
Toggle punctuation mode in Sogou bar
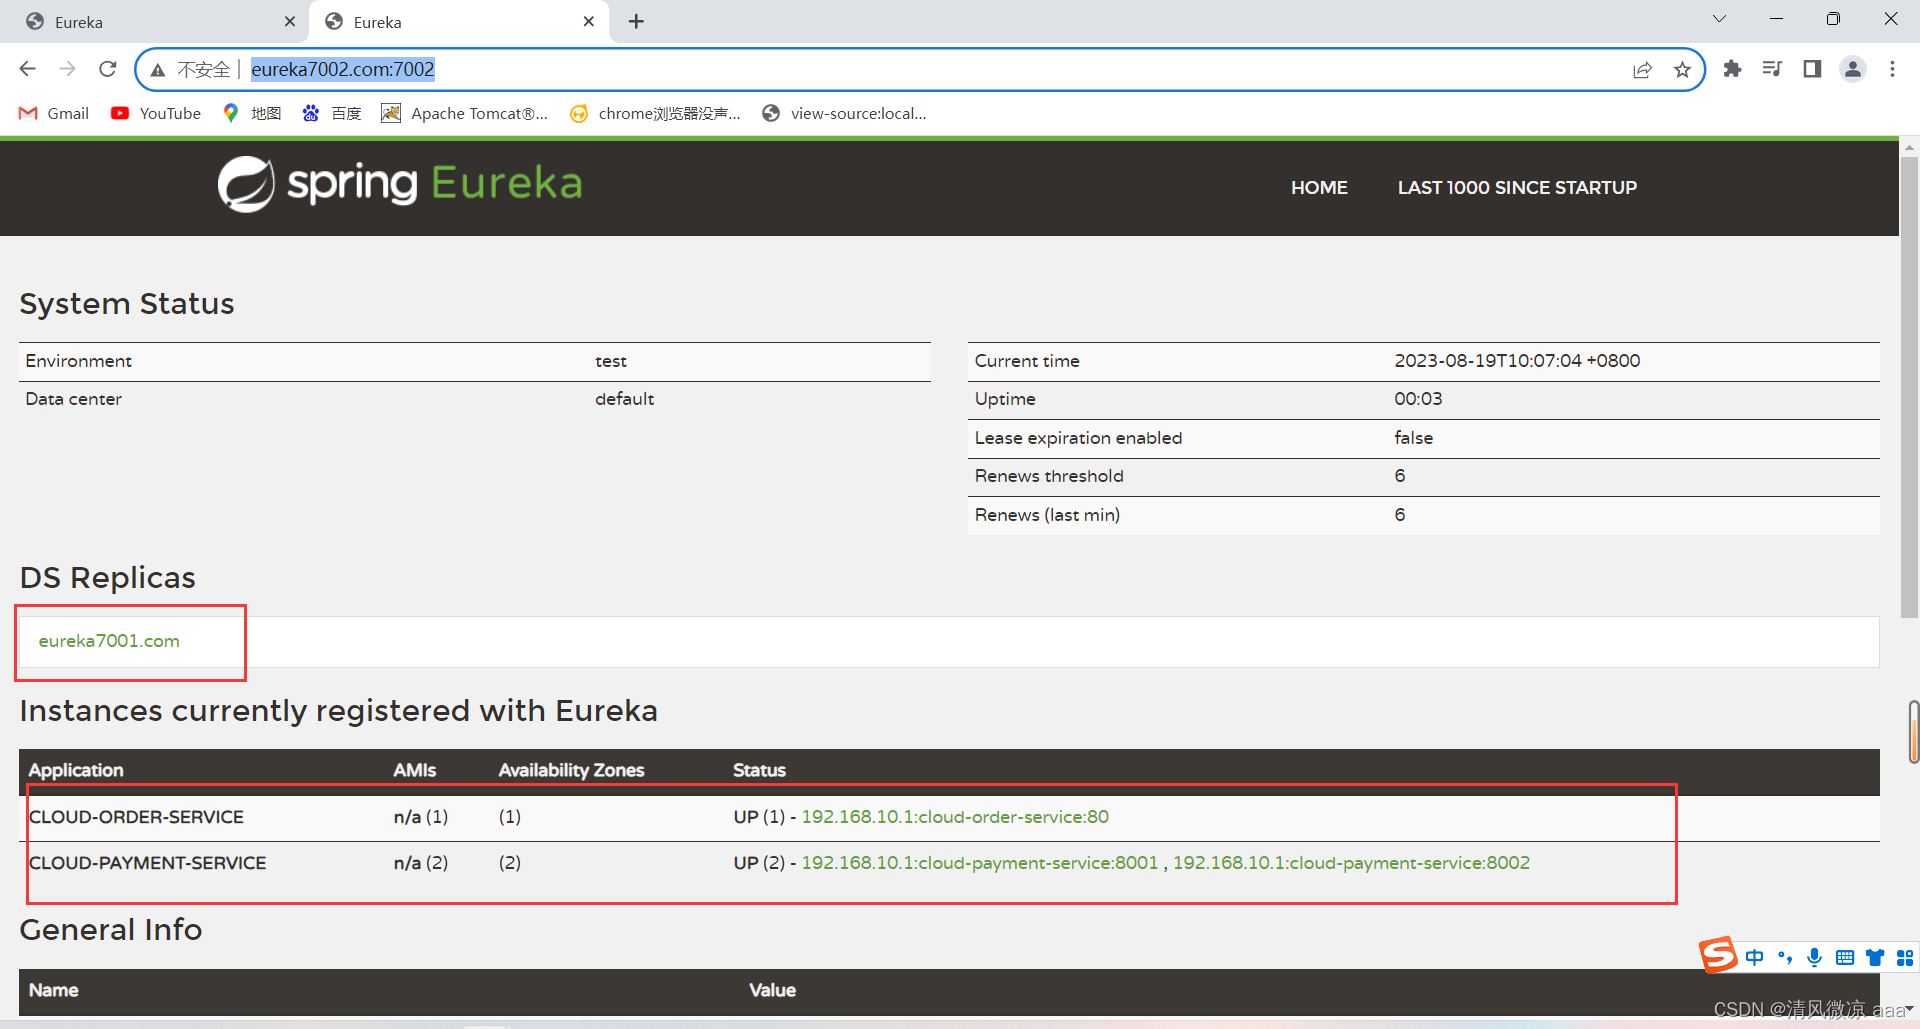tap(1784, 957)
